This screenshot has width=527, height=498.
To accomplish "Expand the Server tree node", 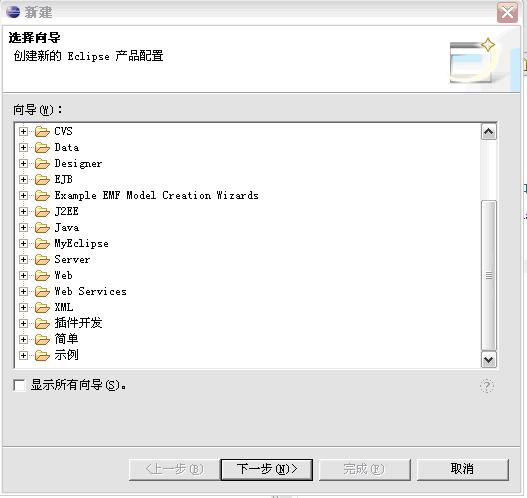I will [23, 259].
